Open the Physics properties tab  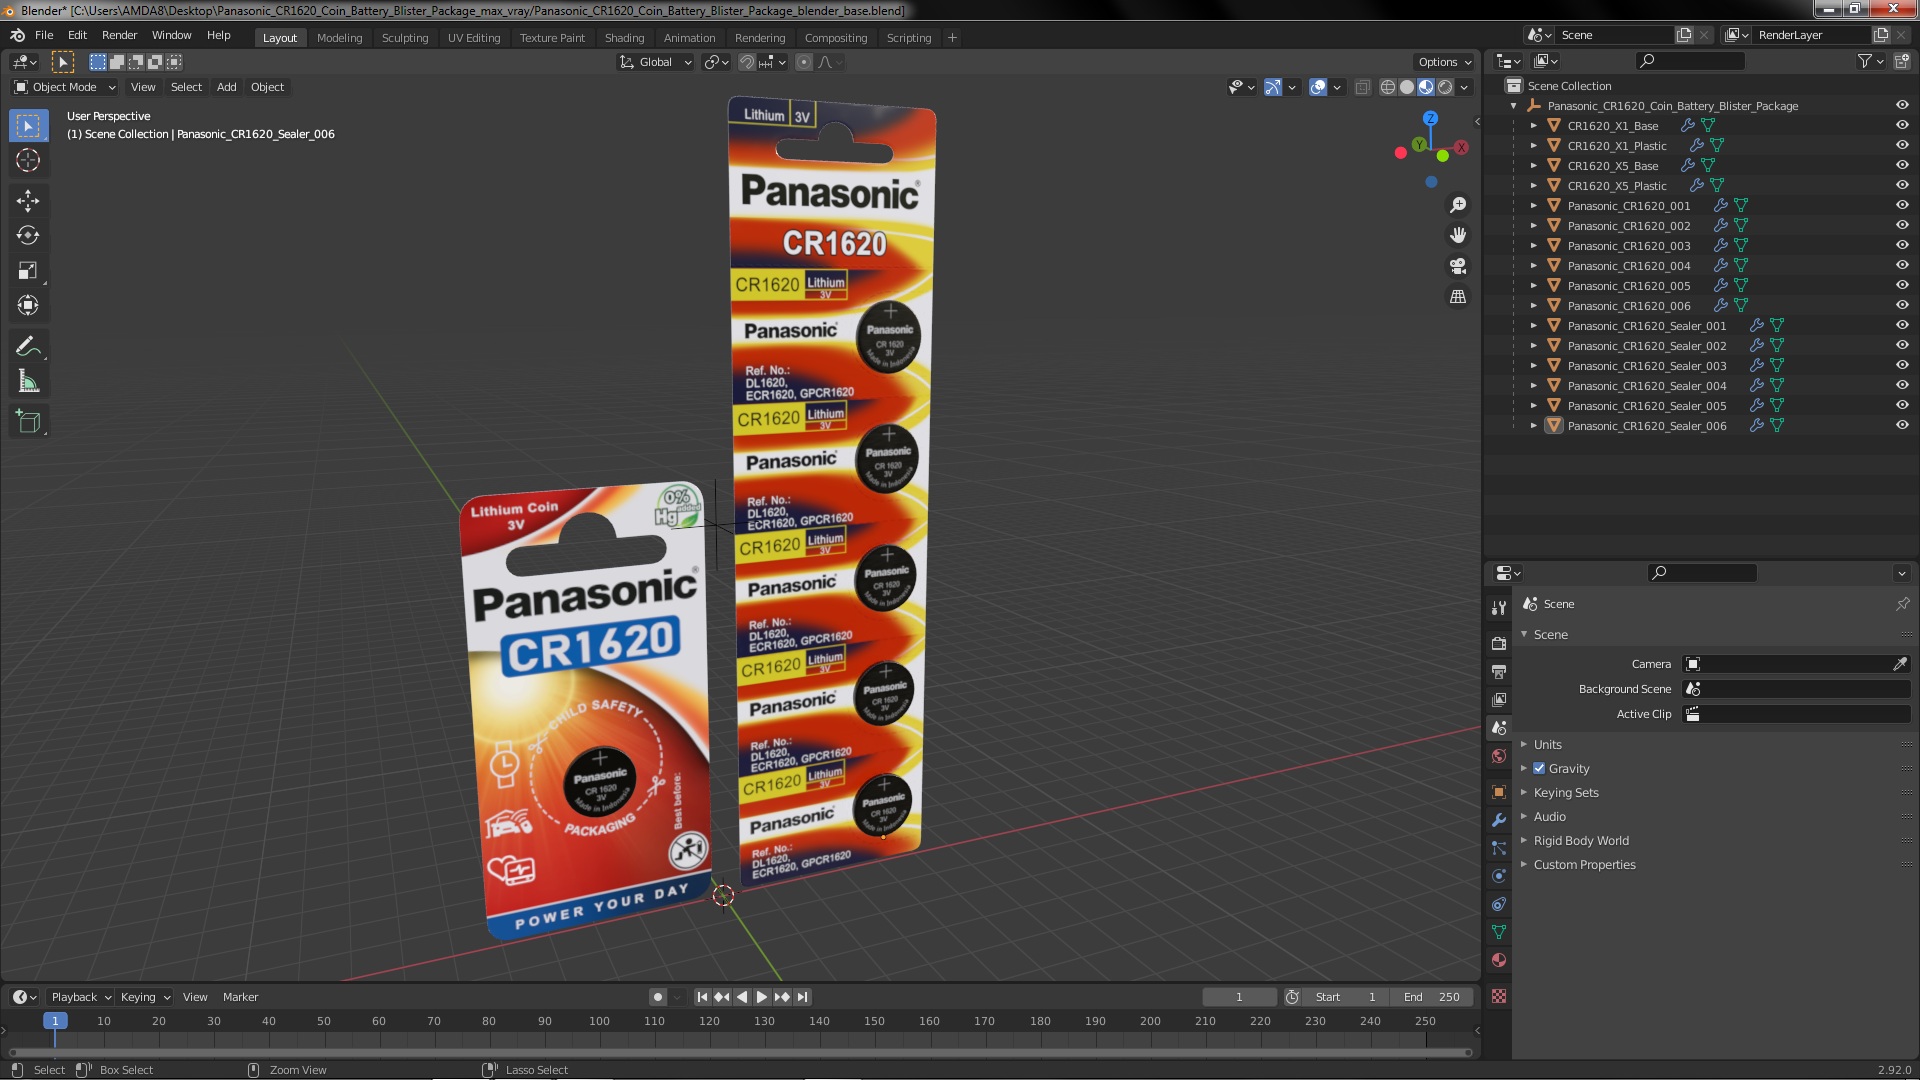point(1498,875)
